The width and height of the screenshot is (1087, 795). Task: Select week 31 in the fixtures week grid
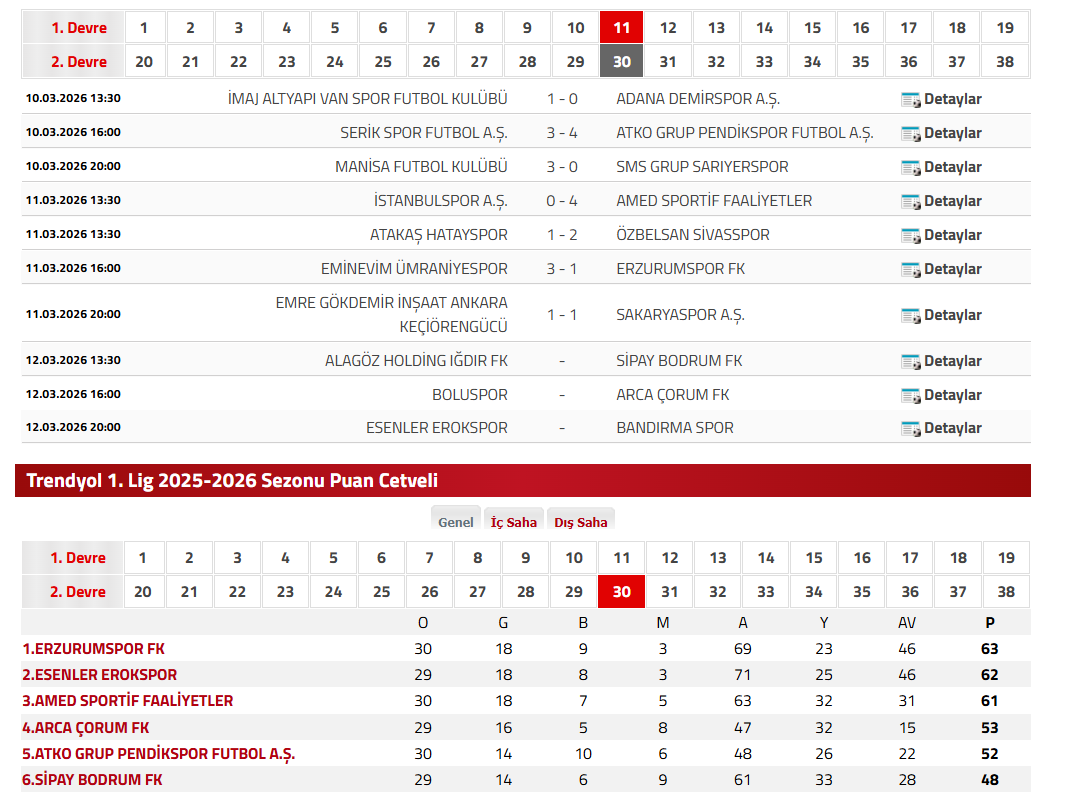(x=668, y=62)
